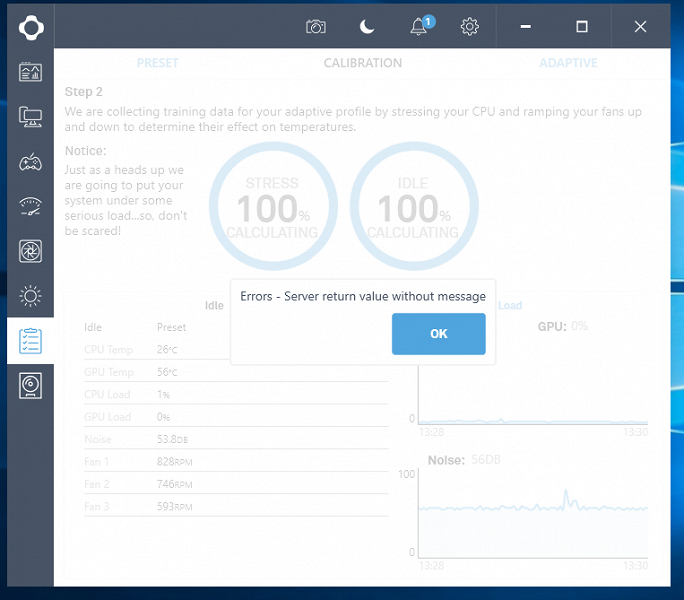Click the Noise 53.8DB value
The width and height of the screenshot is (684, 600).
[x=172, y=439]
